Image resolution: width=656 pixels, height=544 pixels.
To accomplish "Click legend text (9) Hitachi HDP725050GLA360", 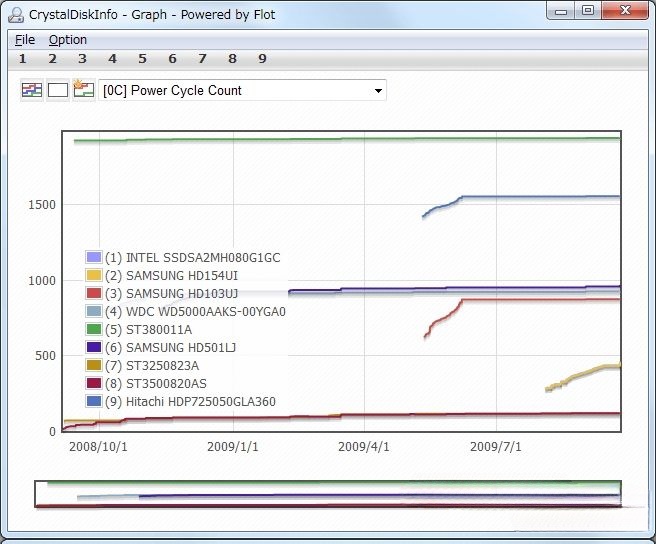I will tap(190, 402).
